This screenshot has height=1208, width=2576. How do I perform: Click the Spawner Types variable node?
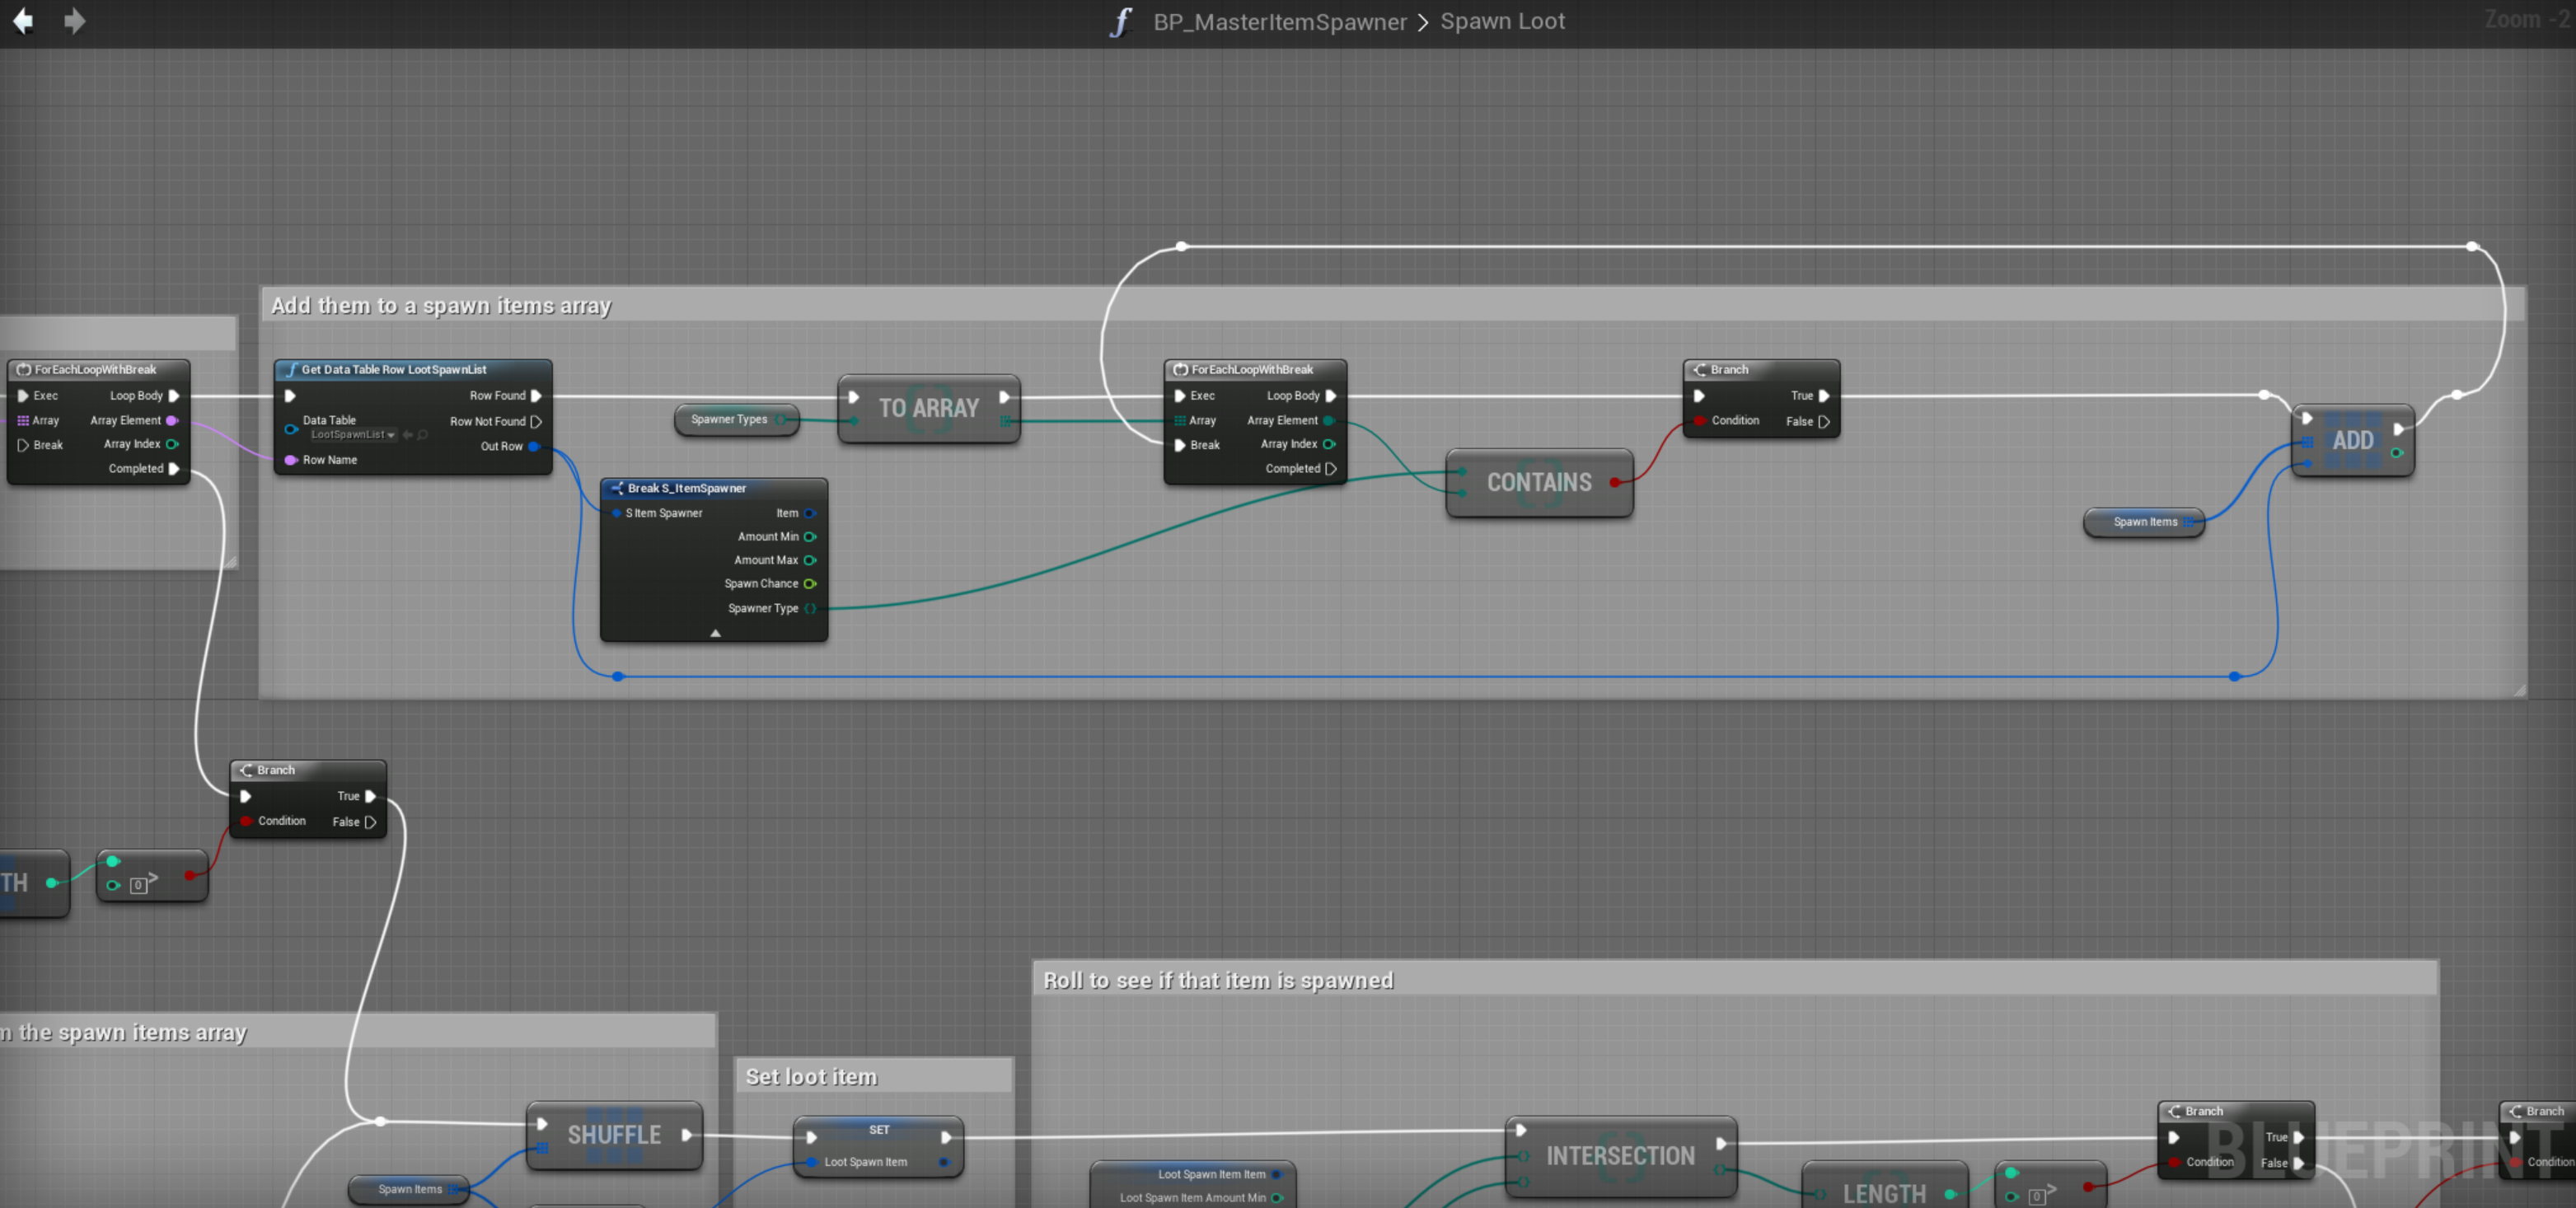click(729, 419)
